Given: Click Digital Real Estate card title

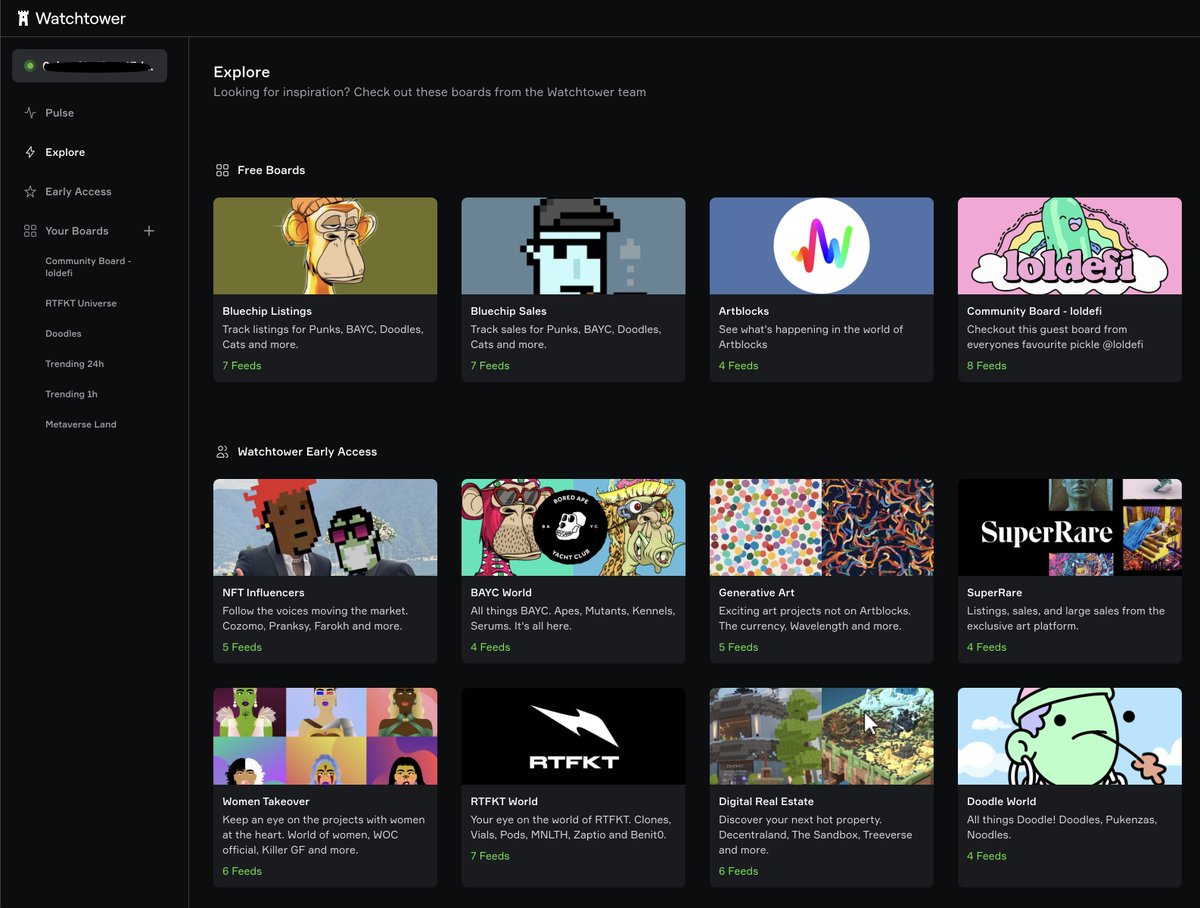Looking at the screenshot, I should [x=766, y=801].
